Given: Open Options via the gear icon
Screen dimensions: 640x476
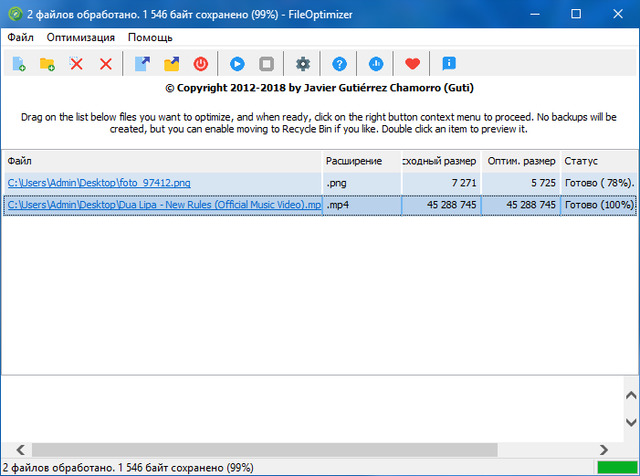Looking at the screenshot, I should [x=302, y=64].
